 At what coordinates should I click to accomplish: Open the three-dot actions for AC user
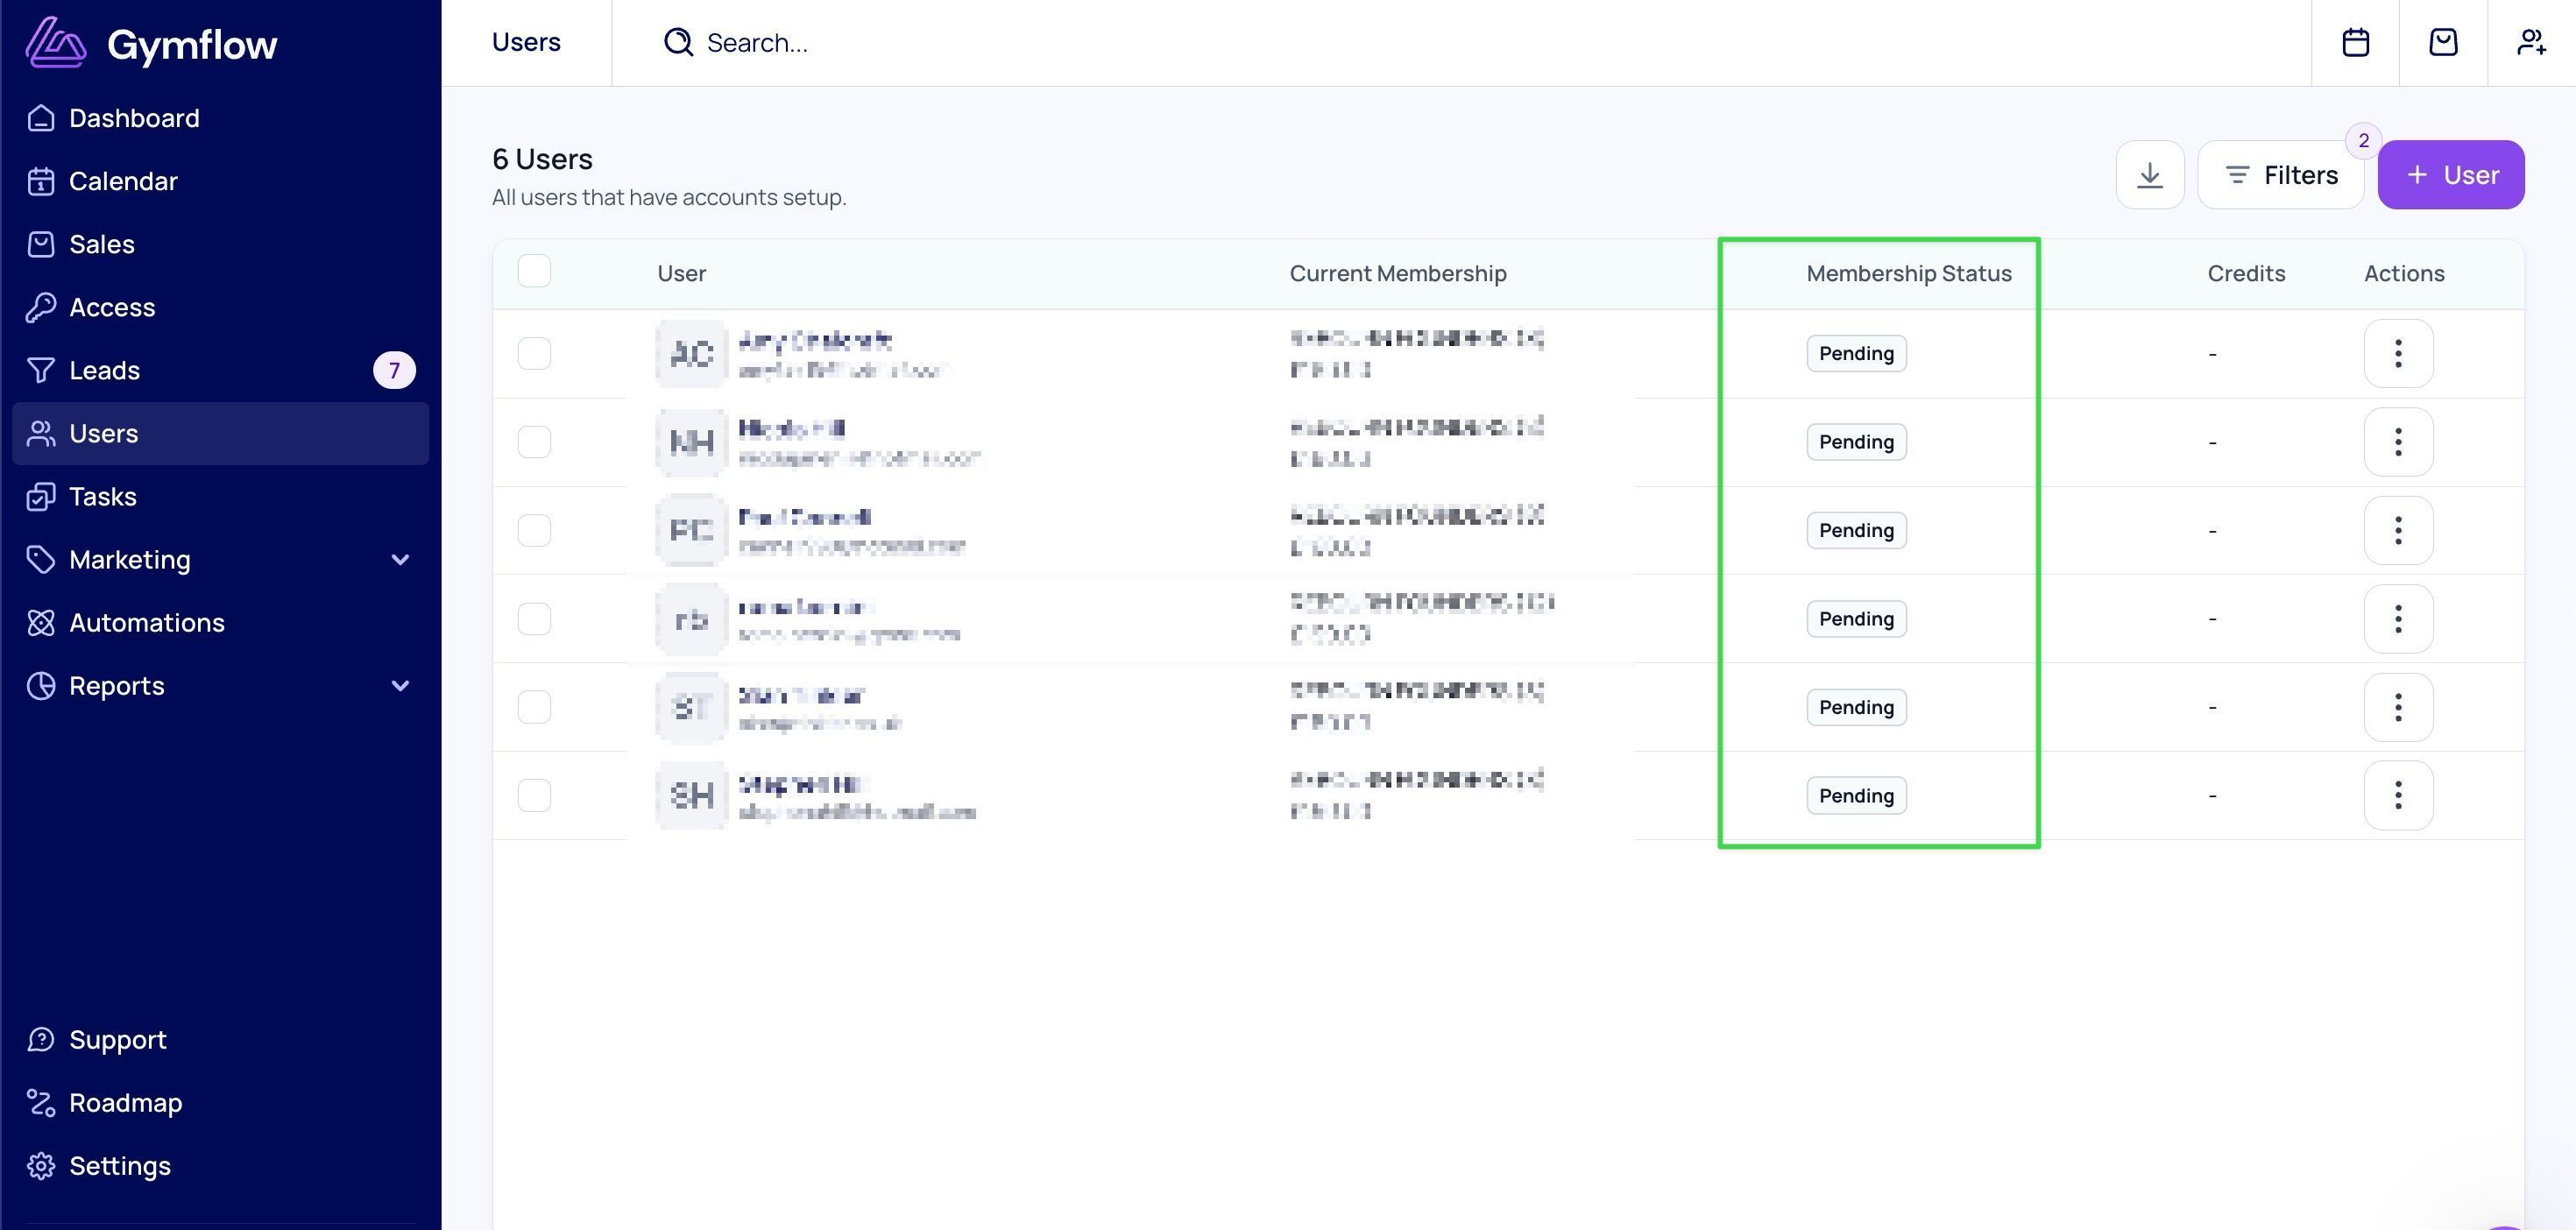2398,353
